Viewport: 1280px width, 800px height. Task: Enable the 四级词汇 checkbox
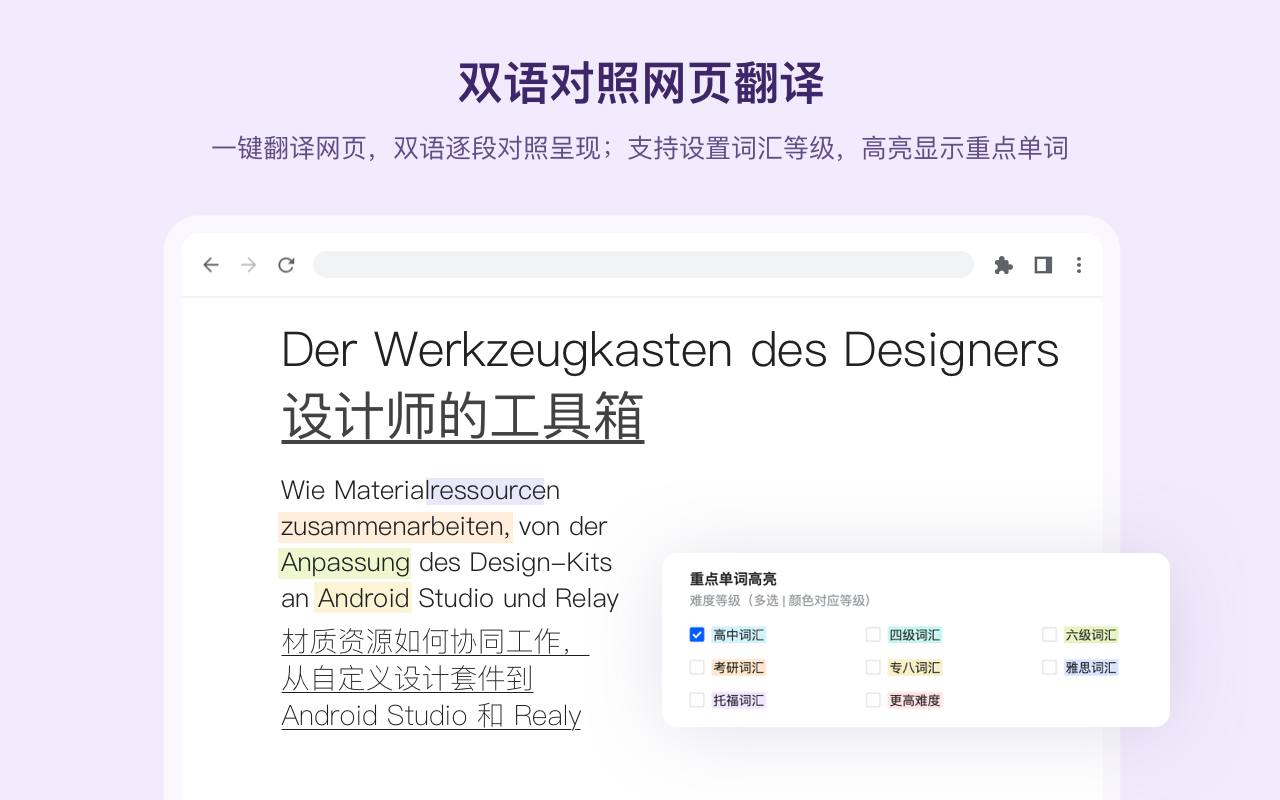coord(873,634)
